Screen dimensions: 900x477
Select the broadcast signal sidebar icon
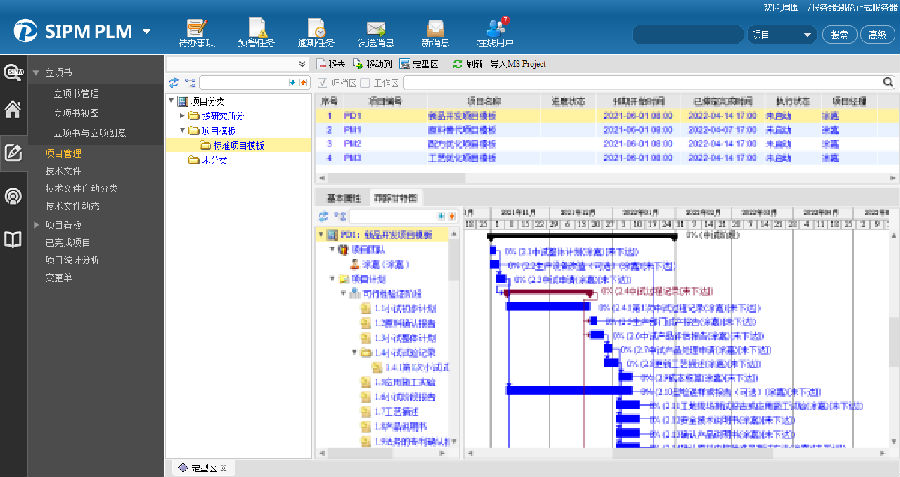pos(13,196)
